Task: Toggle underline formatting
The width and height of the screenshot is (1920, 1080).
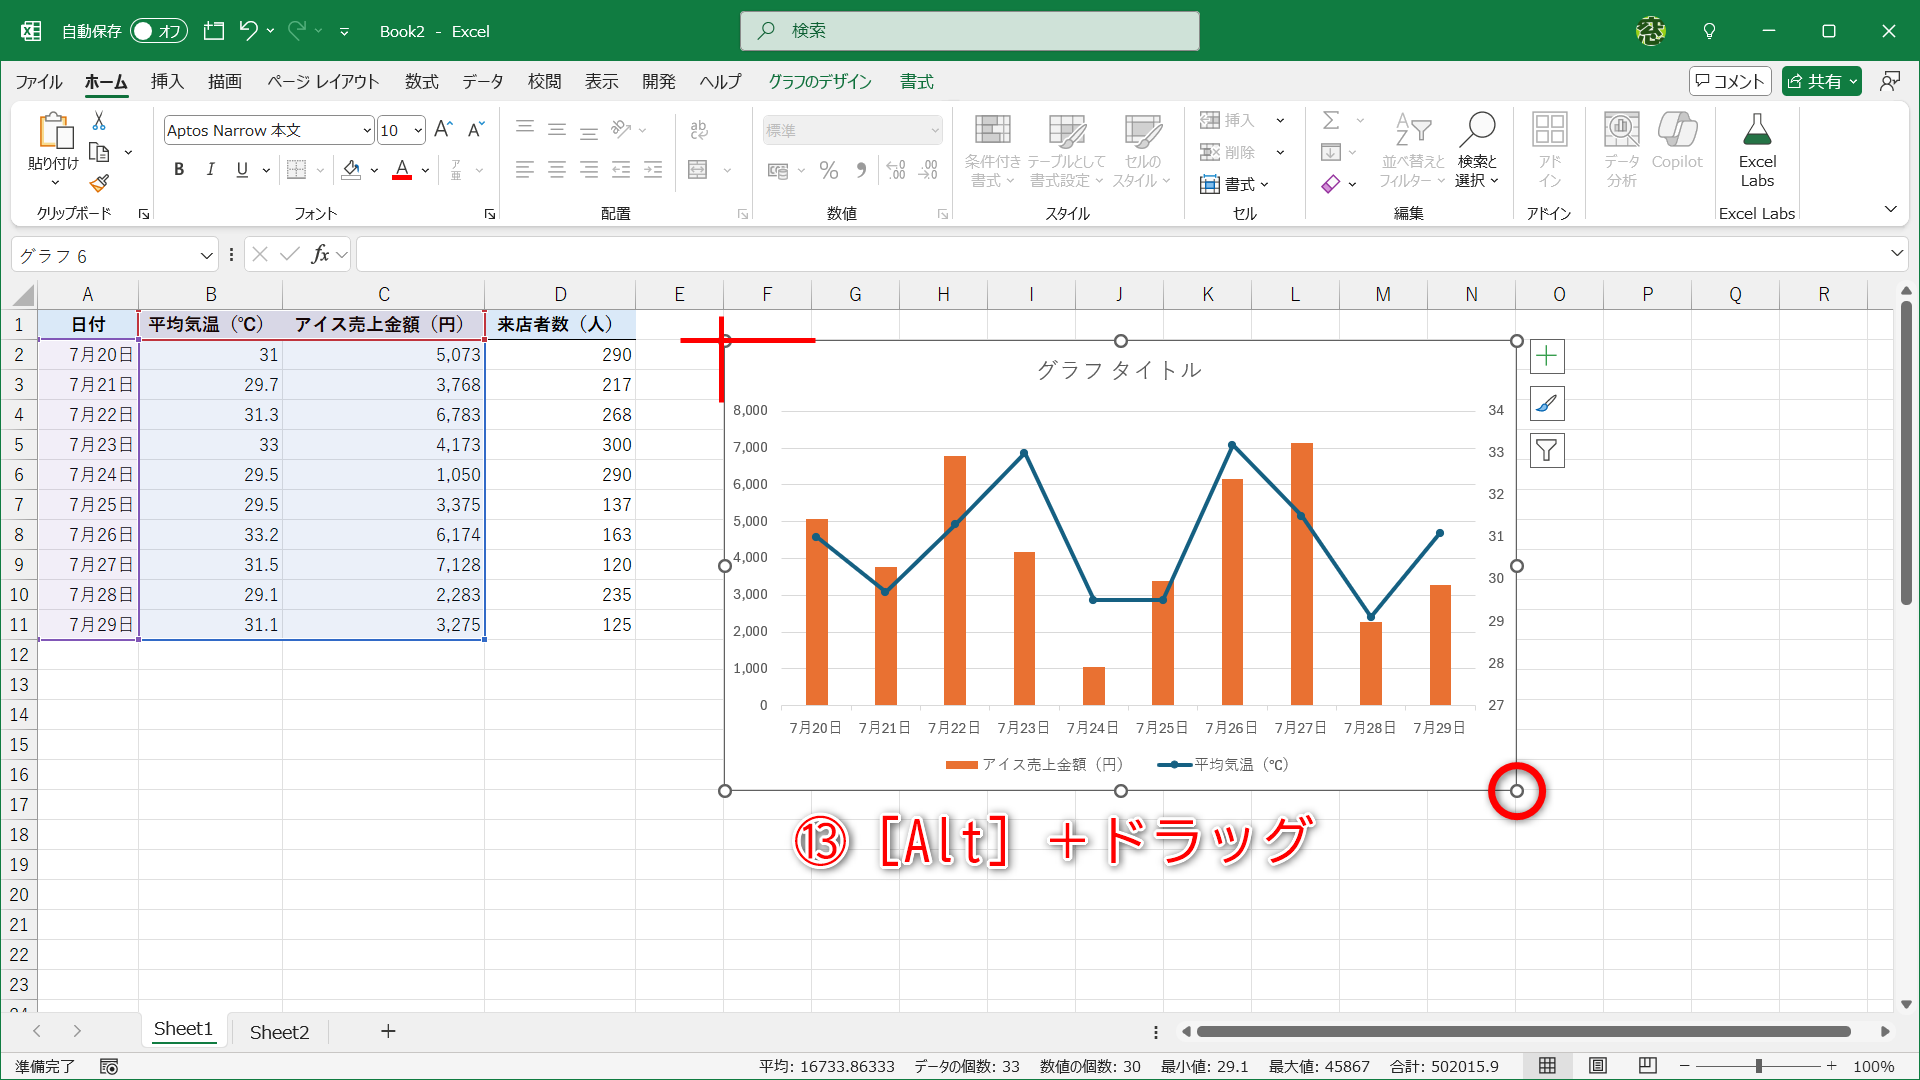Action: (x=241, y=169)
